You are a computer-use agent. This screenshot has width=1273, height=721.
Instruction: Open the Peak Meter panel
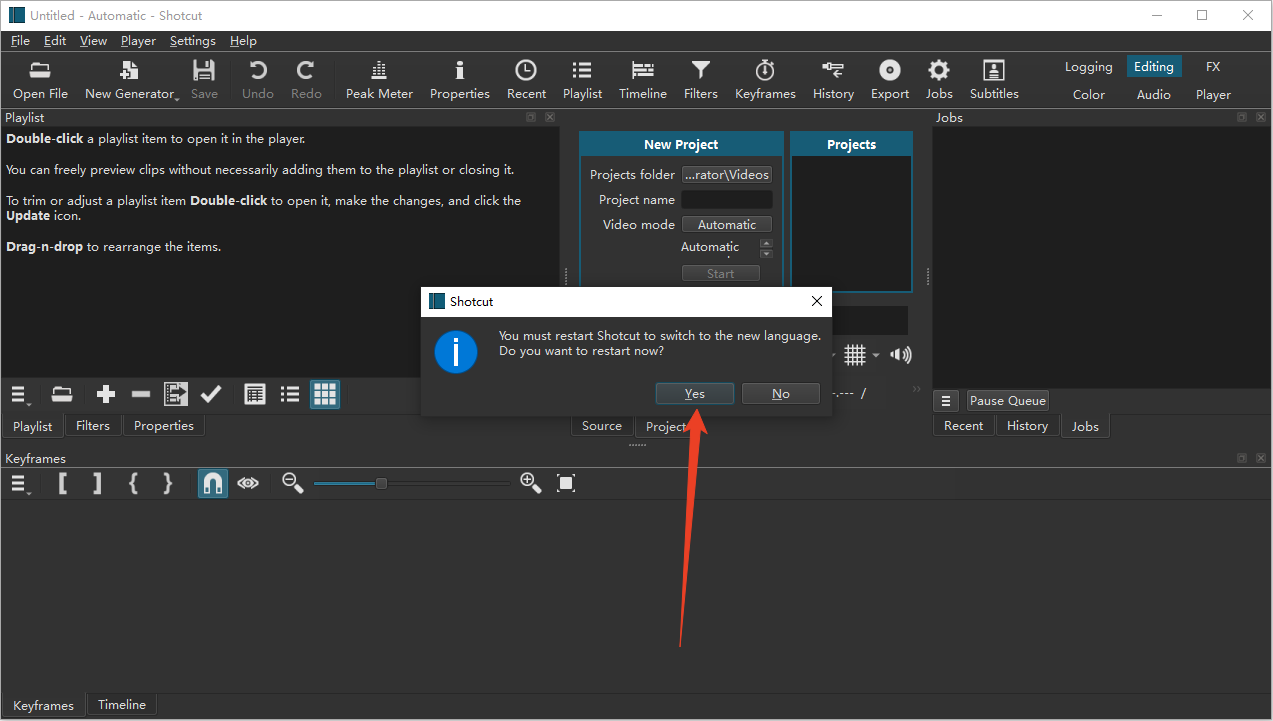tap(379, 79)
